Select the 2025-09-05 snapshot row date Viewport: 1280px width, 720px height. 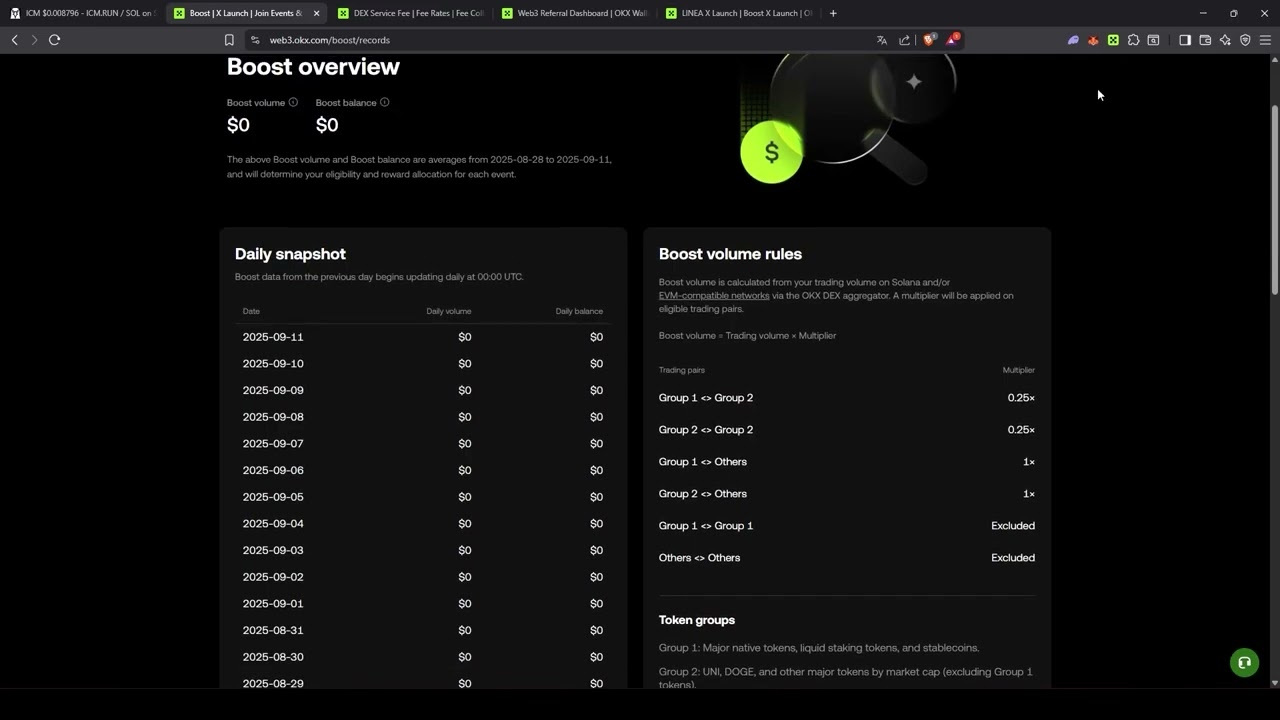pos(273,497)
